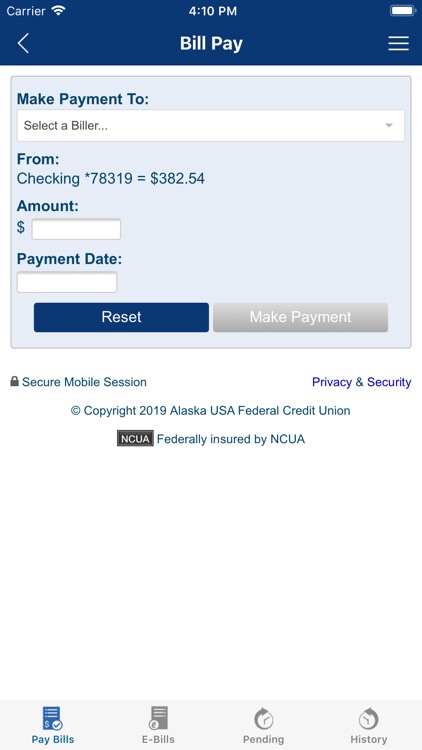Open the History icon
Viewport: 422px width, 750px height.
tap(368, 719)
